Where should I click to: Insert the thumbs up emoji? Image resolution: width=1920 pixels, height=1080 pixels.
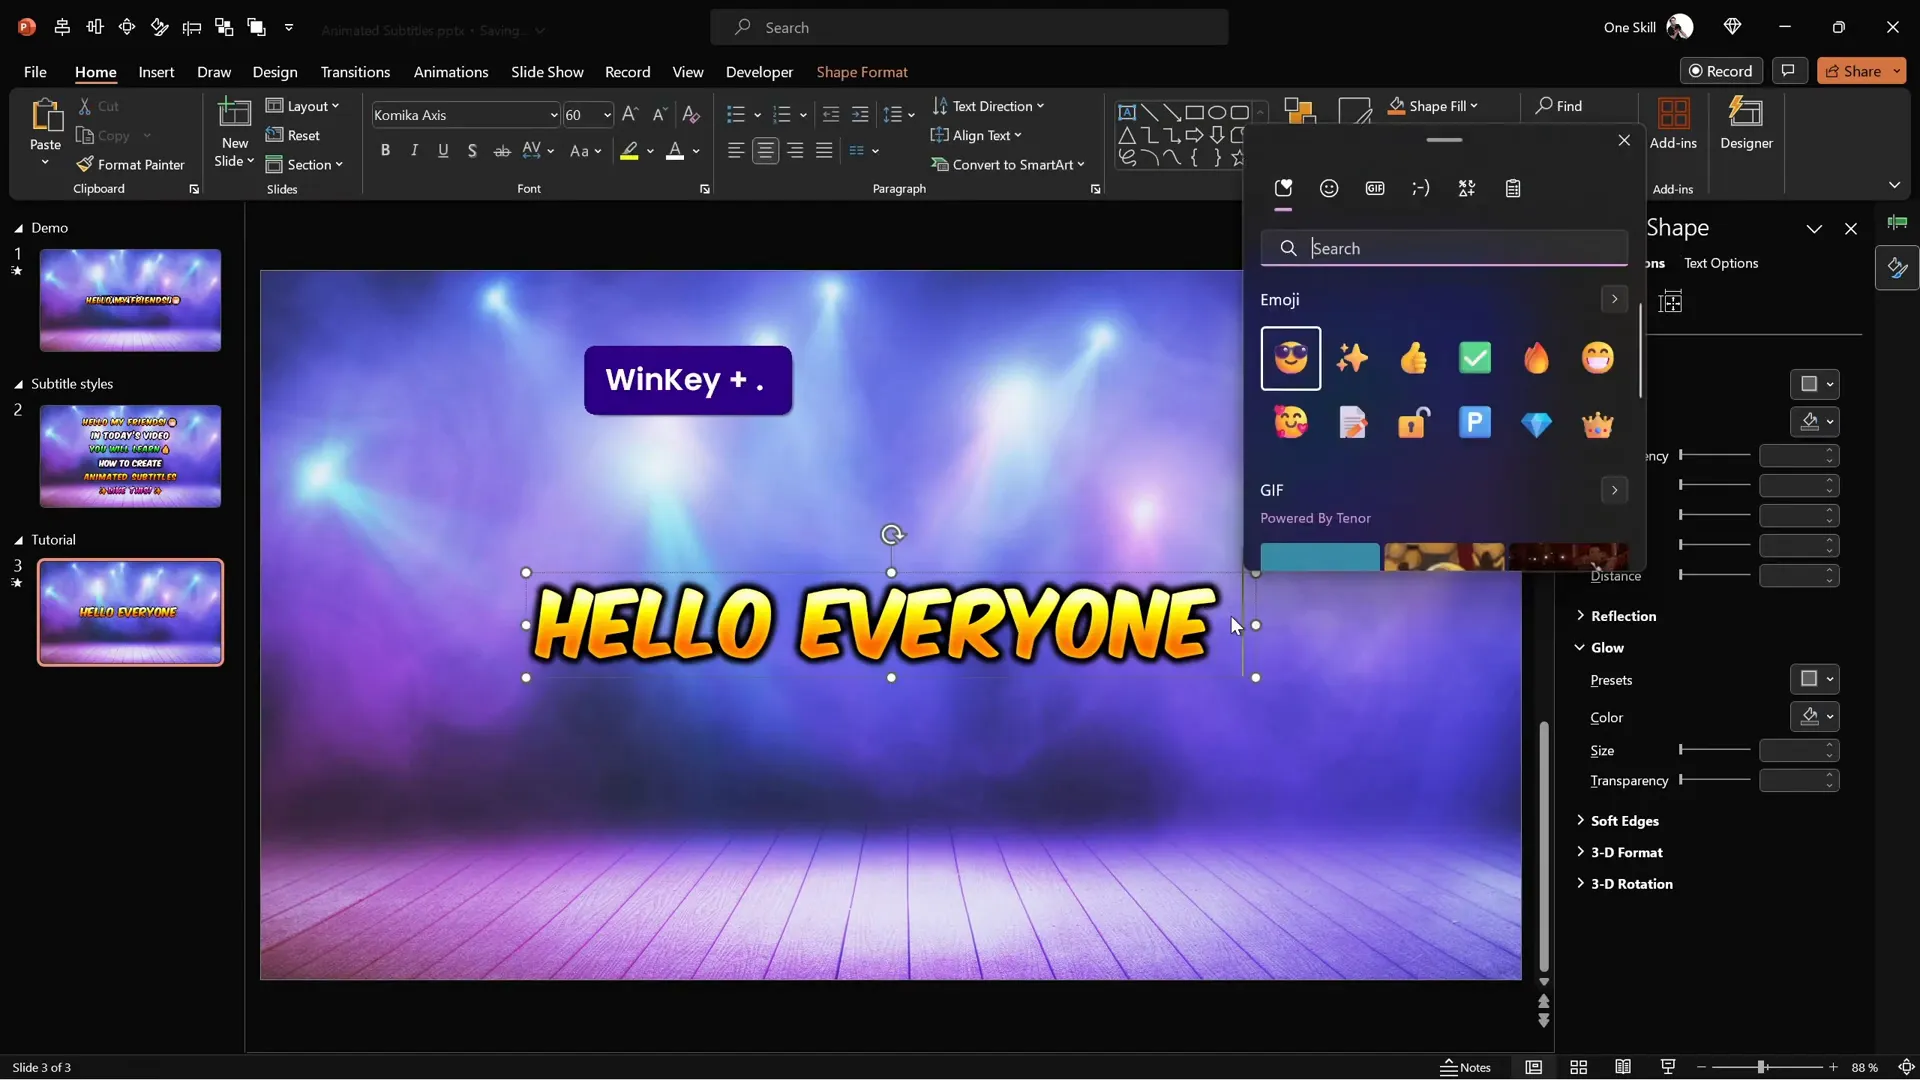(1414, 358)
